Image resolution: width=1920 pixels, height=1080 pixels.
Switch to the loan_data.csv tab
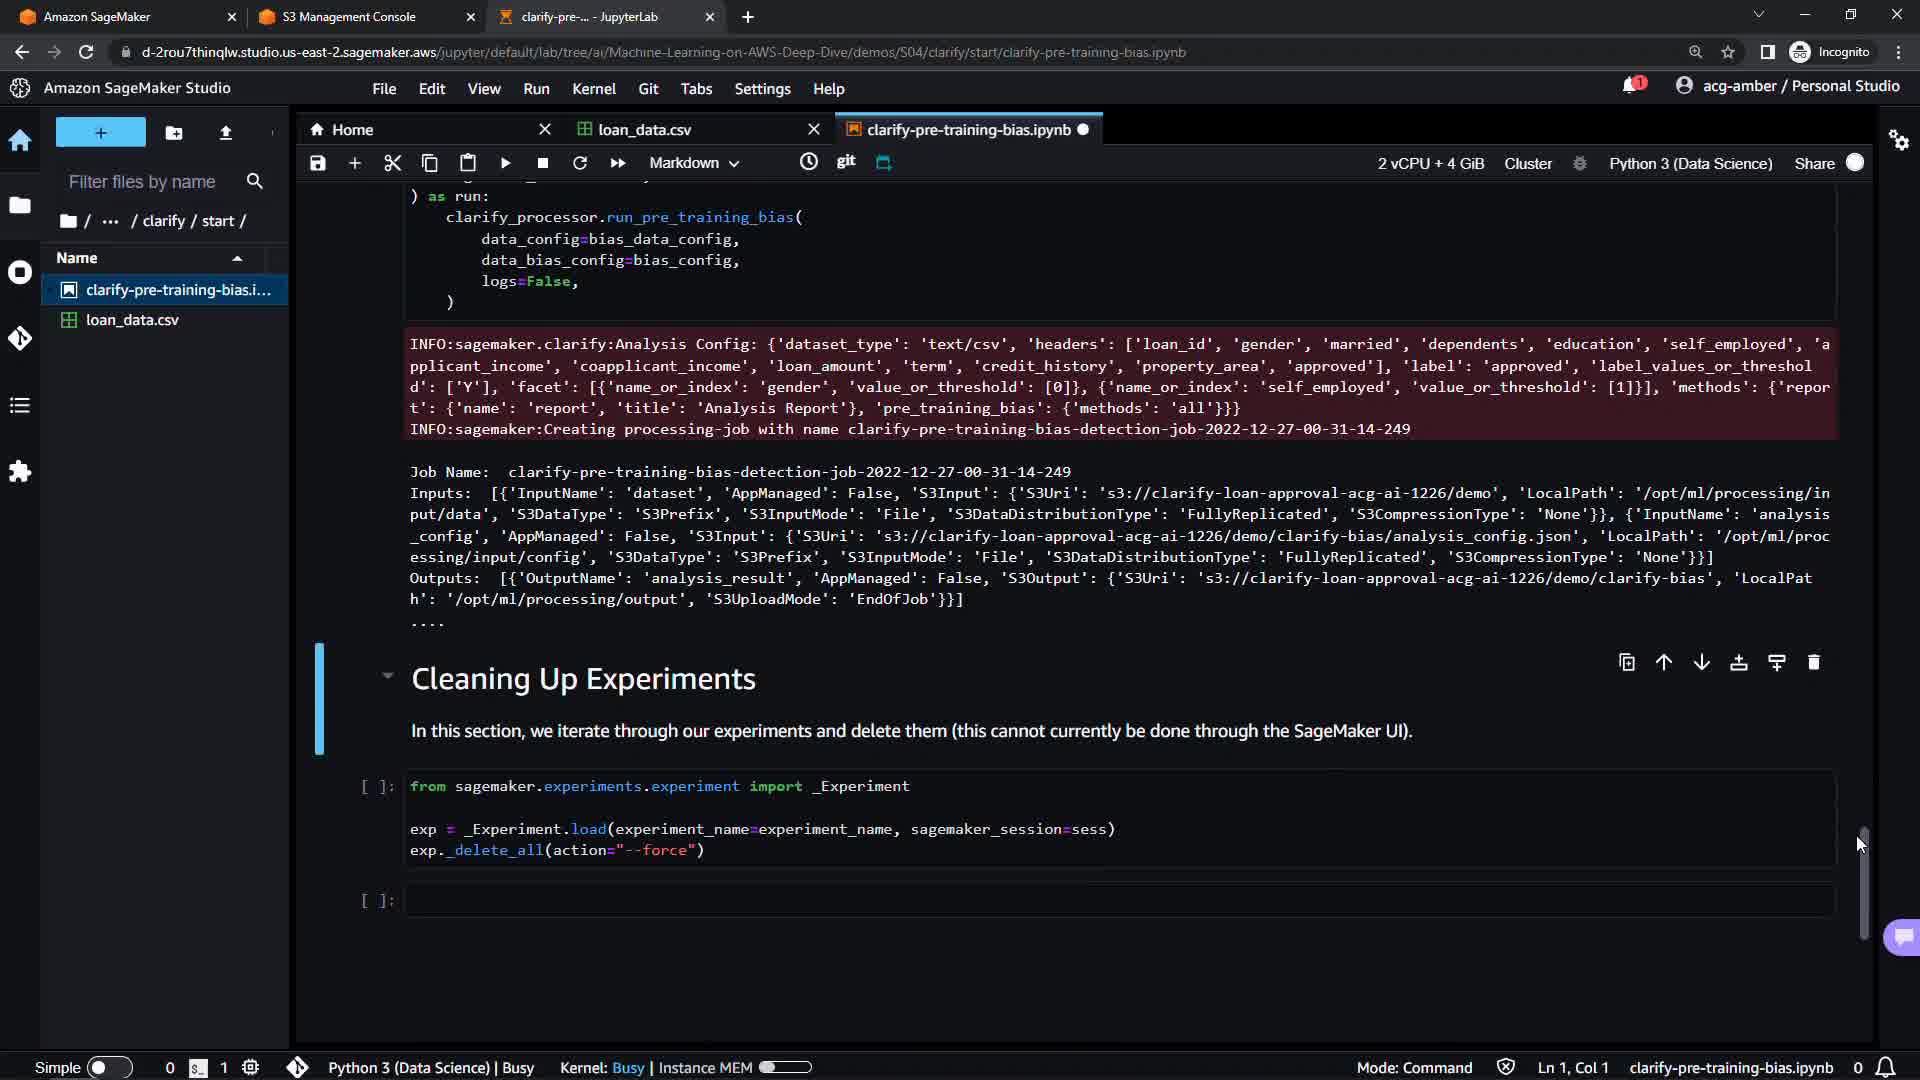click(x=644, y=130)
